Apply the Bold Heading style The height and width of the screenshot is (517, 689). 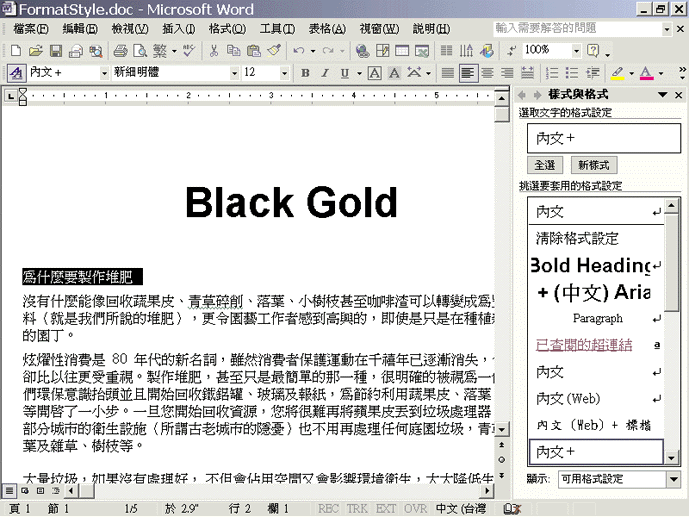coord(596,265)
